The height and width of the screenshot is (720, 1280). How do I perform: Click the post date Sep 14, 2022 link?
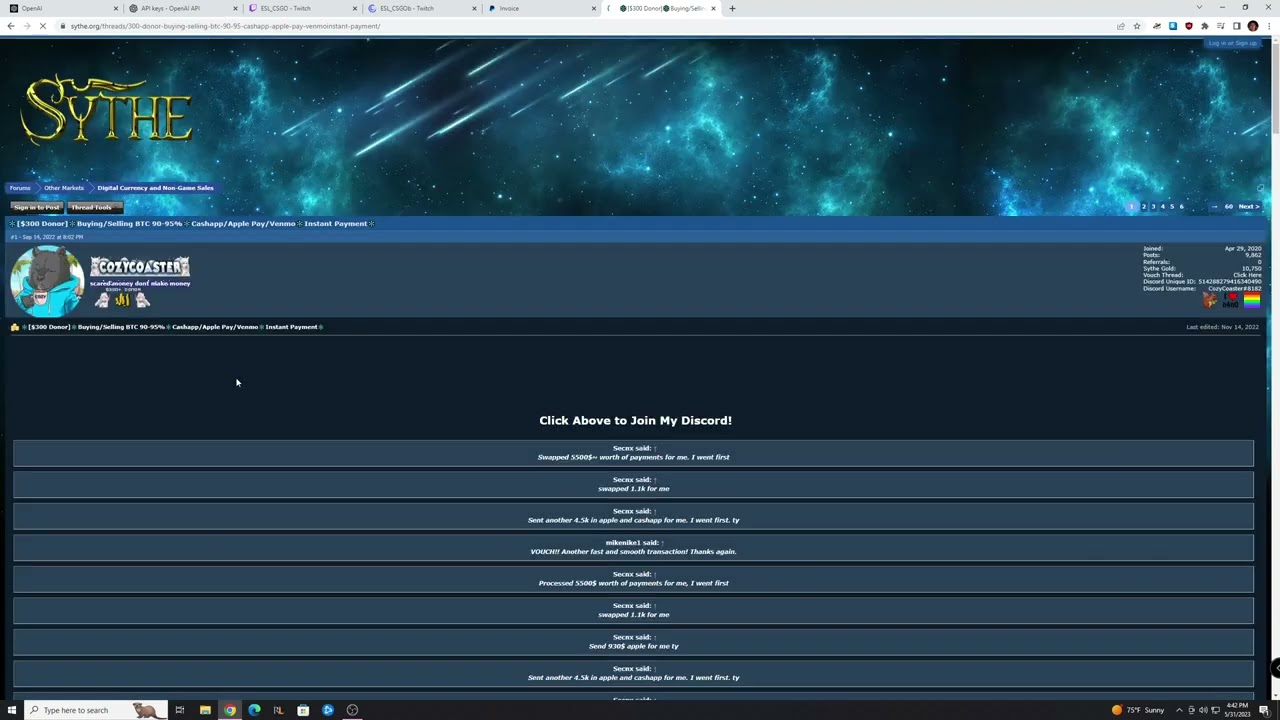pos(52,237)
